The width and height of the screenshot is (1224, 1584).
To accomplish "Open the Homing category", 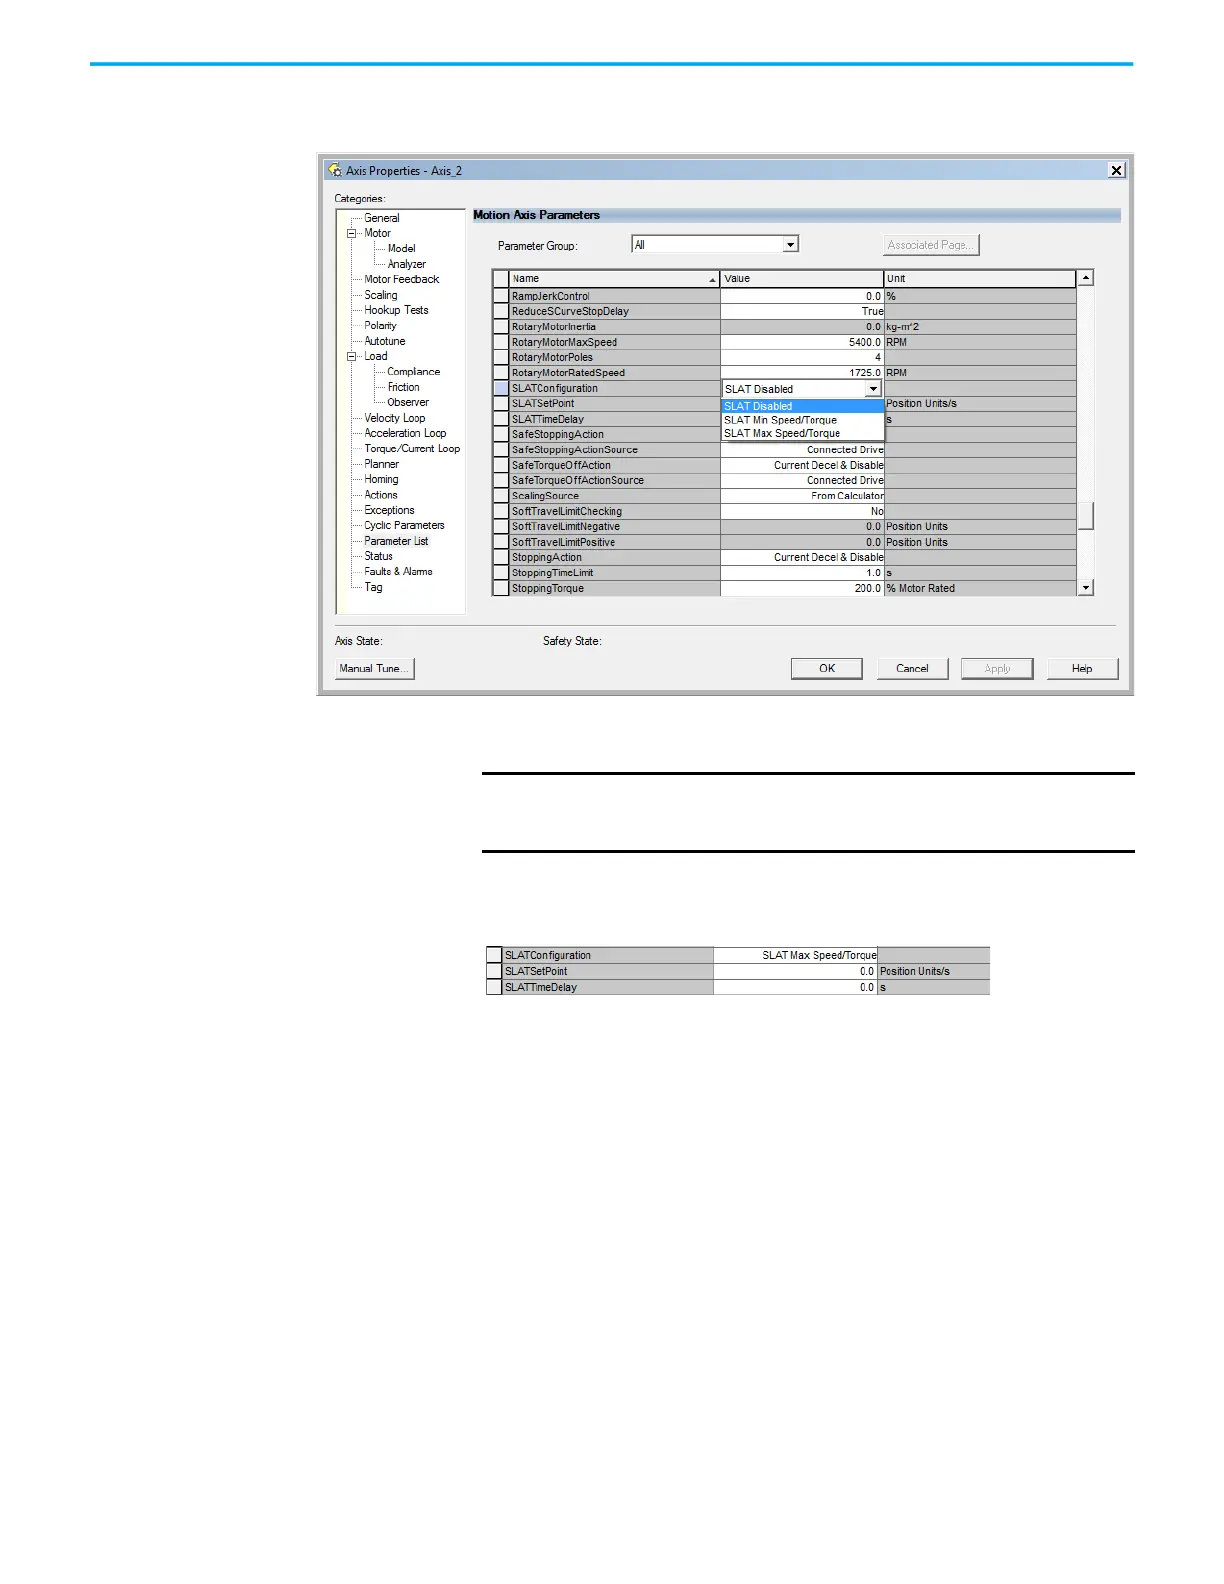I will 381,479.
